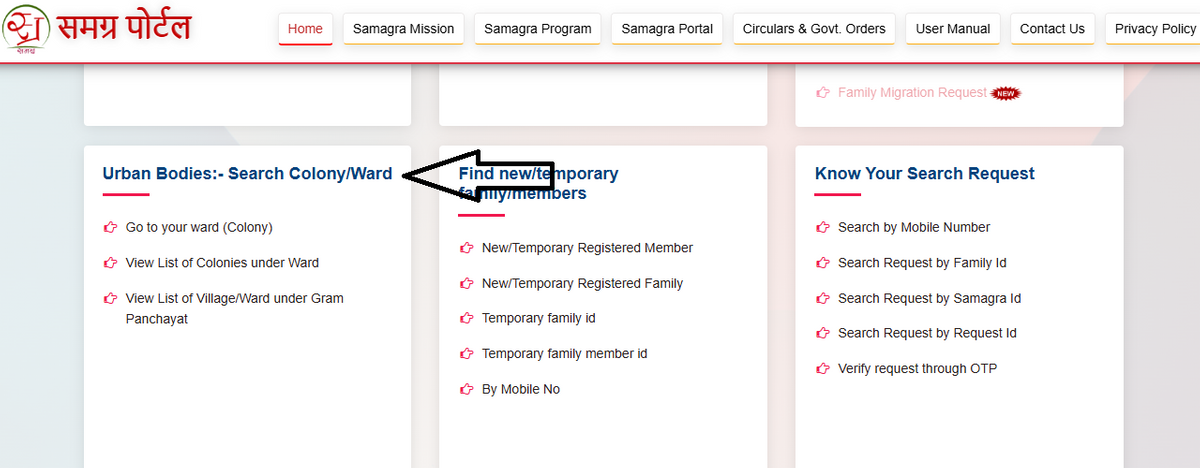The height and width of the screenshot is (468, 1200).
Task: Click the Urban Bodies Search Colony/Ward heading
Action: (x=247, y=174)
